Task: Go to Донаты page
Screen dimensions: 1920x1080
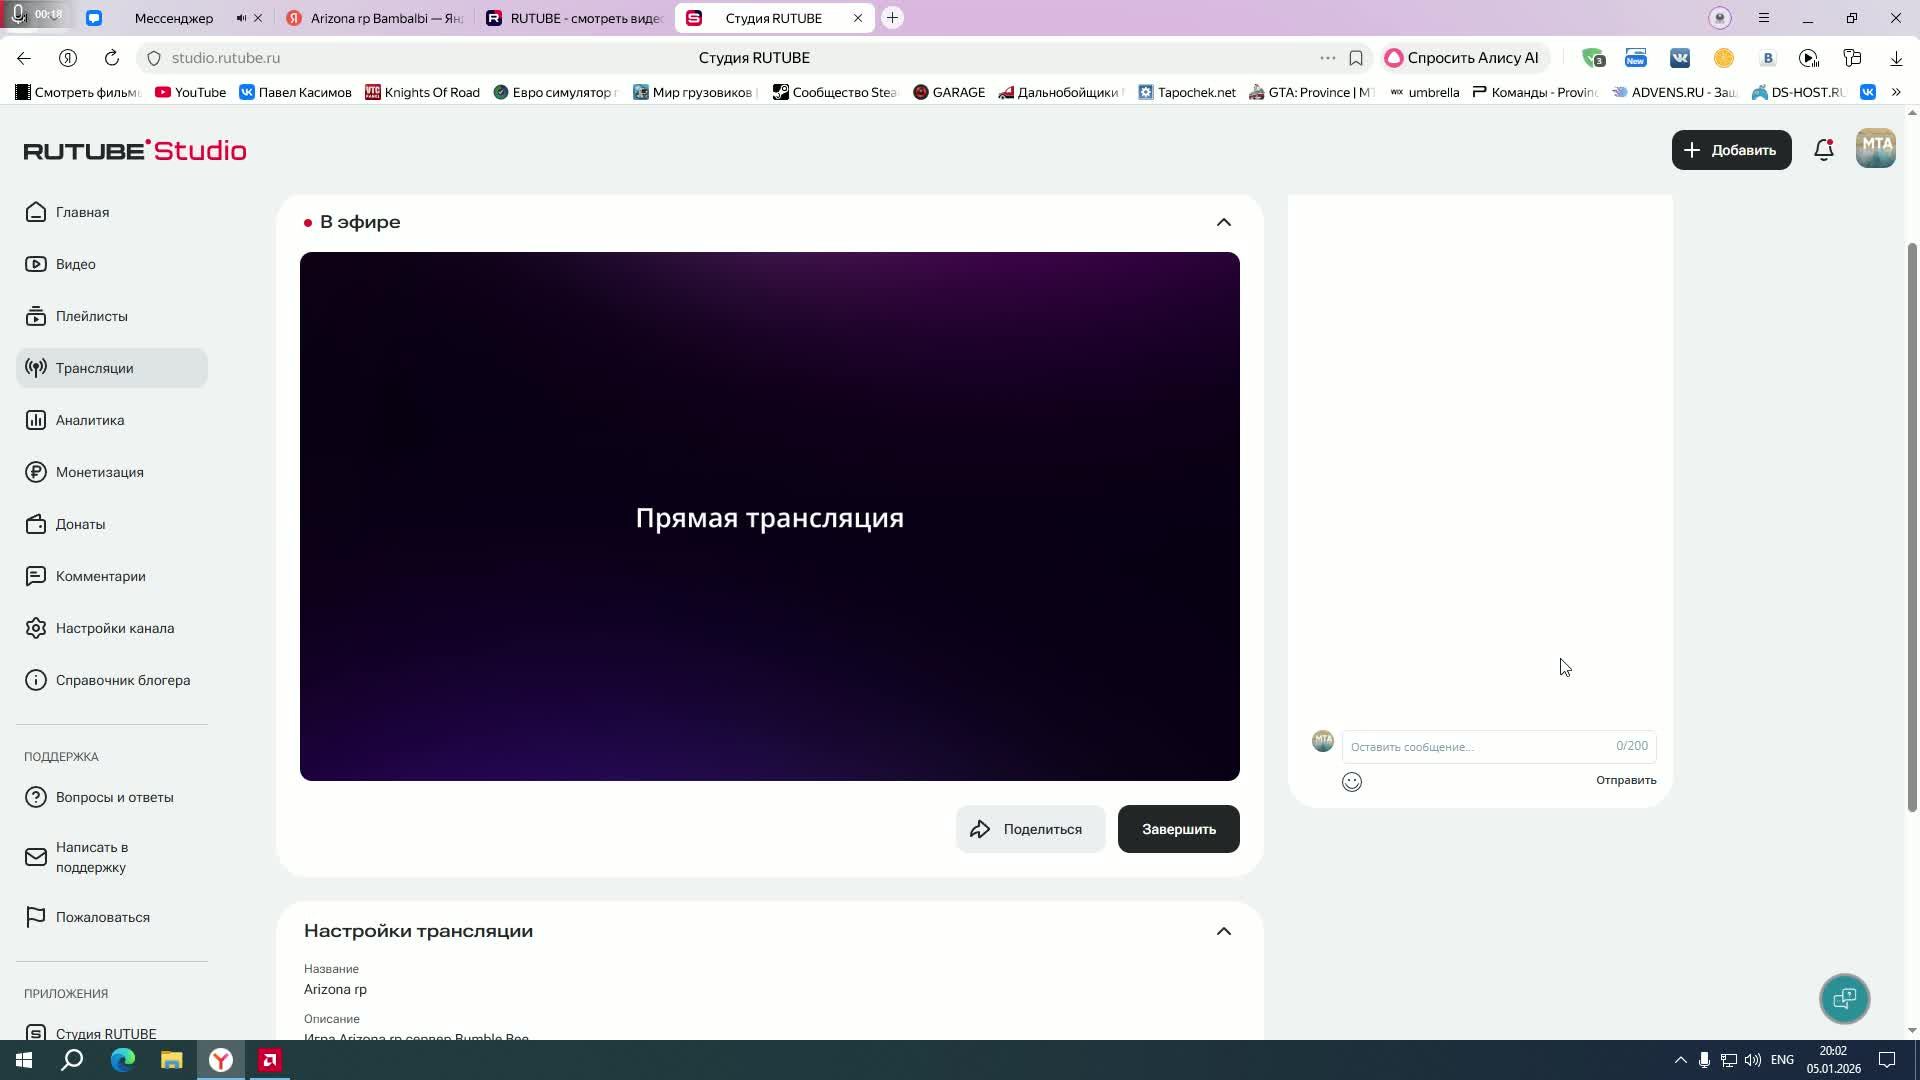Action: tap(80, 524)
